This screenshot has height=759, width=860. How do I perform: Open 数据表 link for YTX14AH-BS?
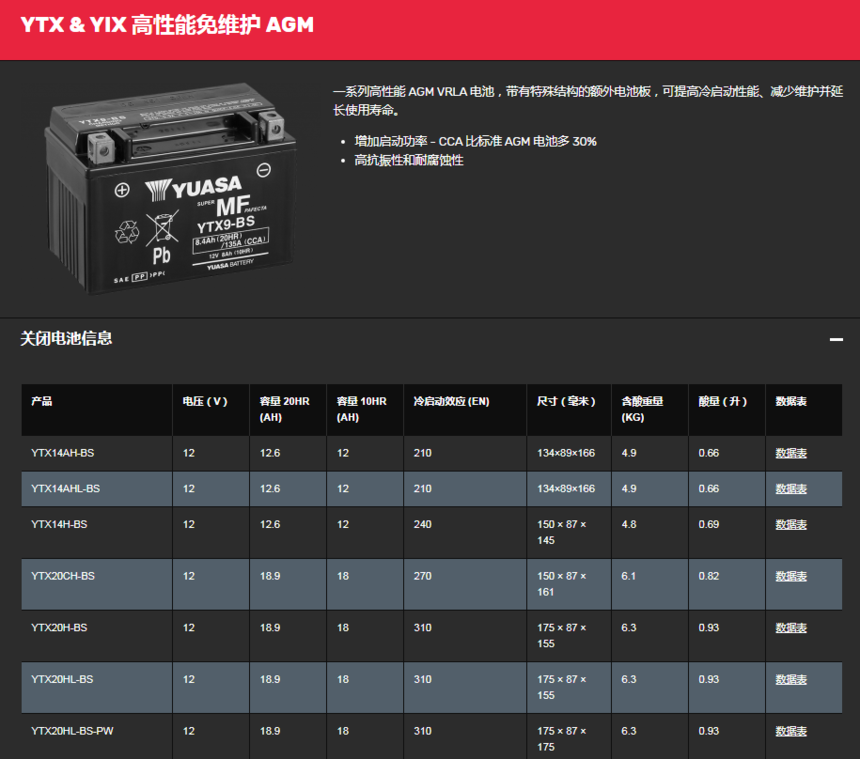[x=791, y=453]
